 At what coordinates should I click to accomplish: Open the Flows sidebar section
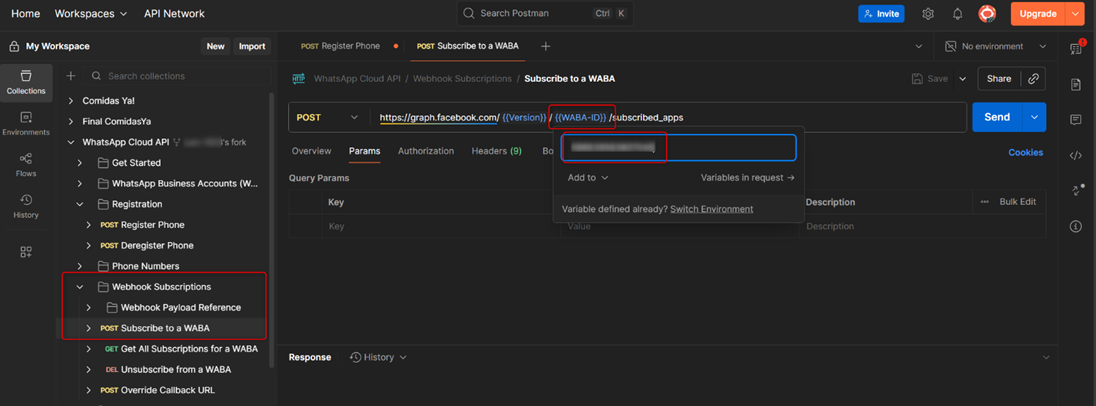26,164
